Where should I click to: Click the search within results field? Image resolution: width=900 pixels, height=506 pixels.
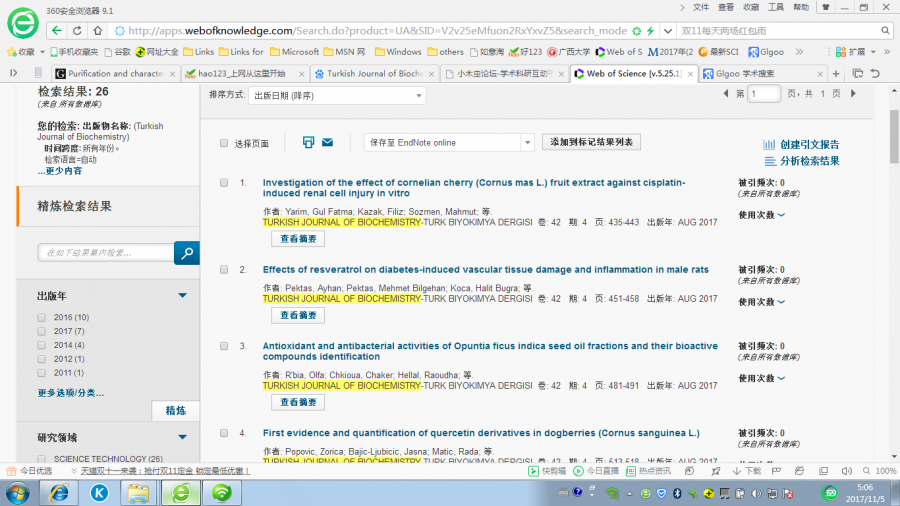(x=106, y=253)
